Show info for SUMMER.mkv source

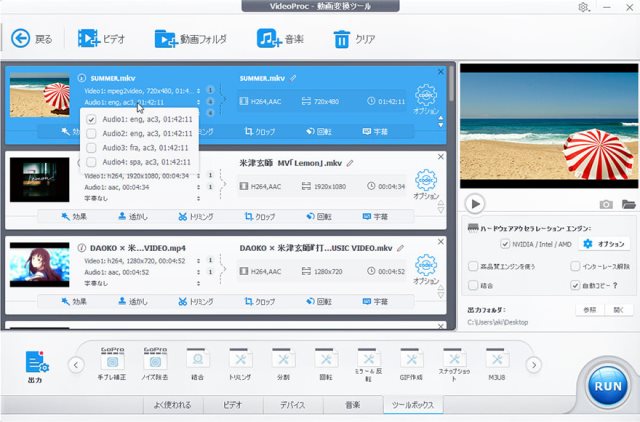82,78
